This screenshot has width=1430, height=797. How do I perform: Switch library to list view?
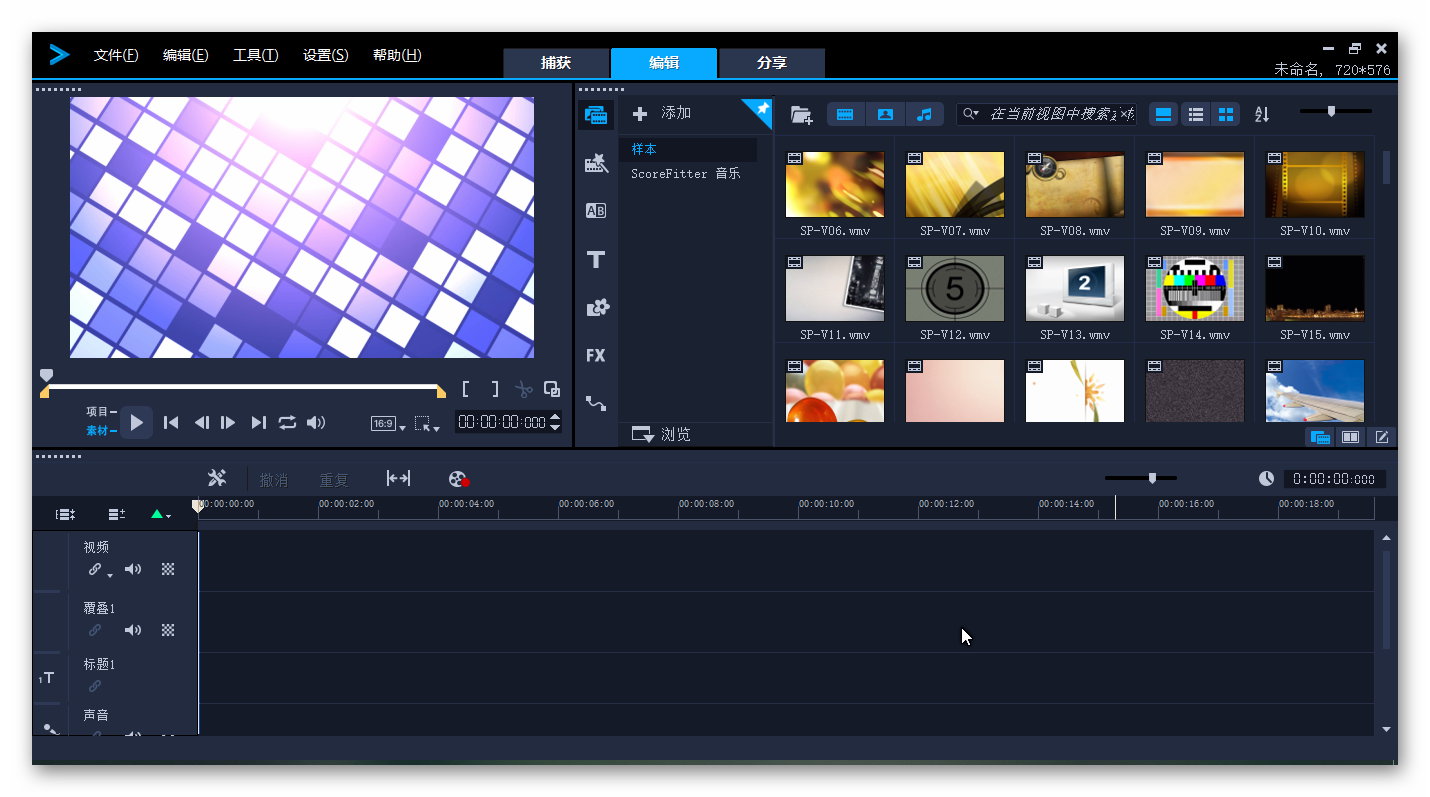pos(1195,114)
